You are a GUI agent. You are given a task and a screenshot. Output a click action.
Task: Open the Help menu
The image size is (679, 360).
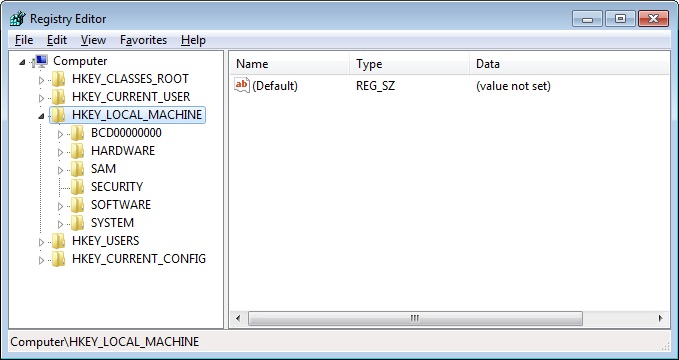coord(193,40)
